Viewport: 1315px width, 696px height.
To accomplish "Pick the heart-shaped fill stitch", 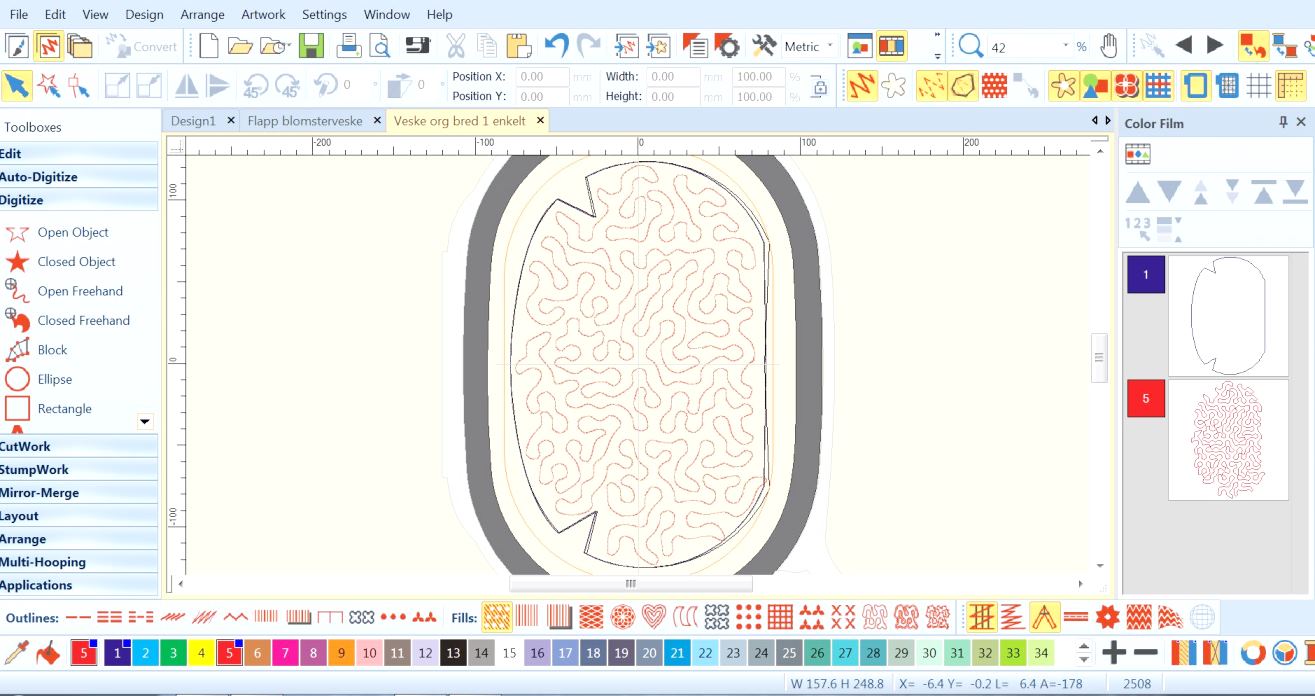I will coord(653,617).
